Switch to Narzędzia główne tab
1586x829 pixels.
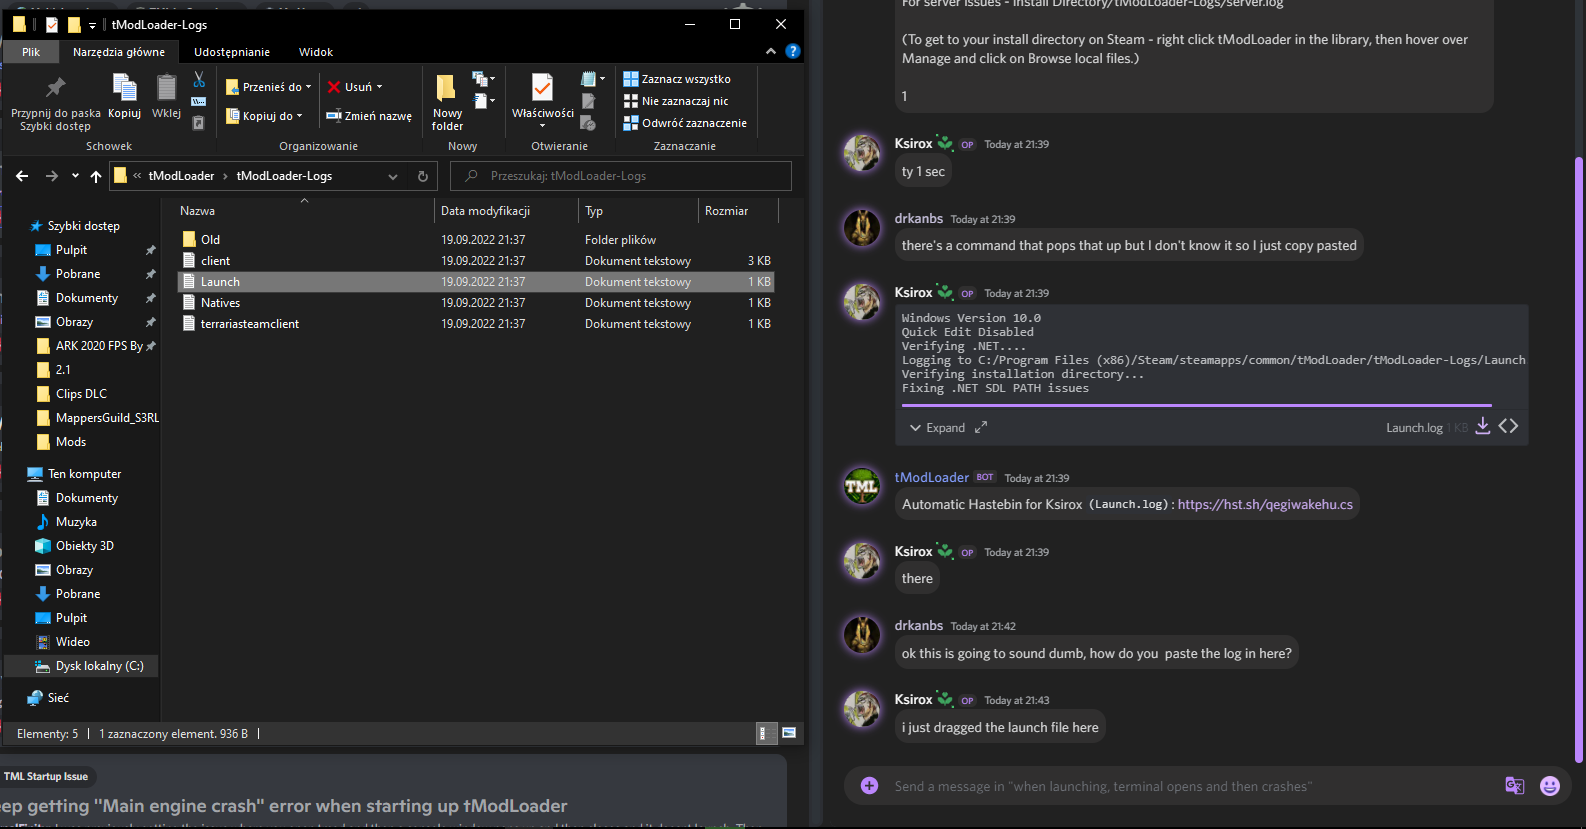tap(119, 52)
